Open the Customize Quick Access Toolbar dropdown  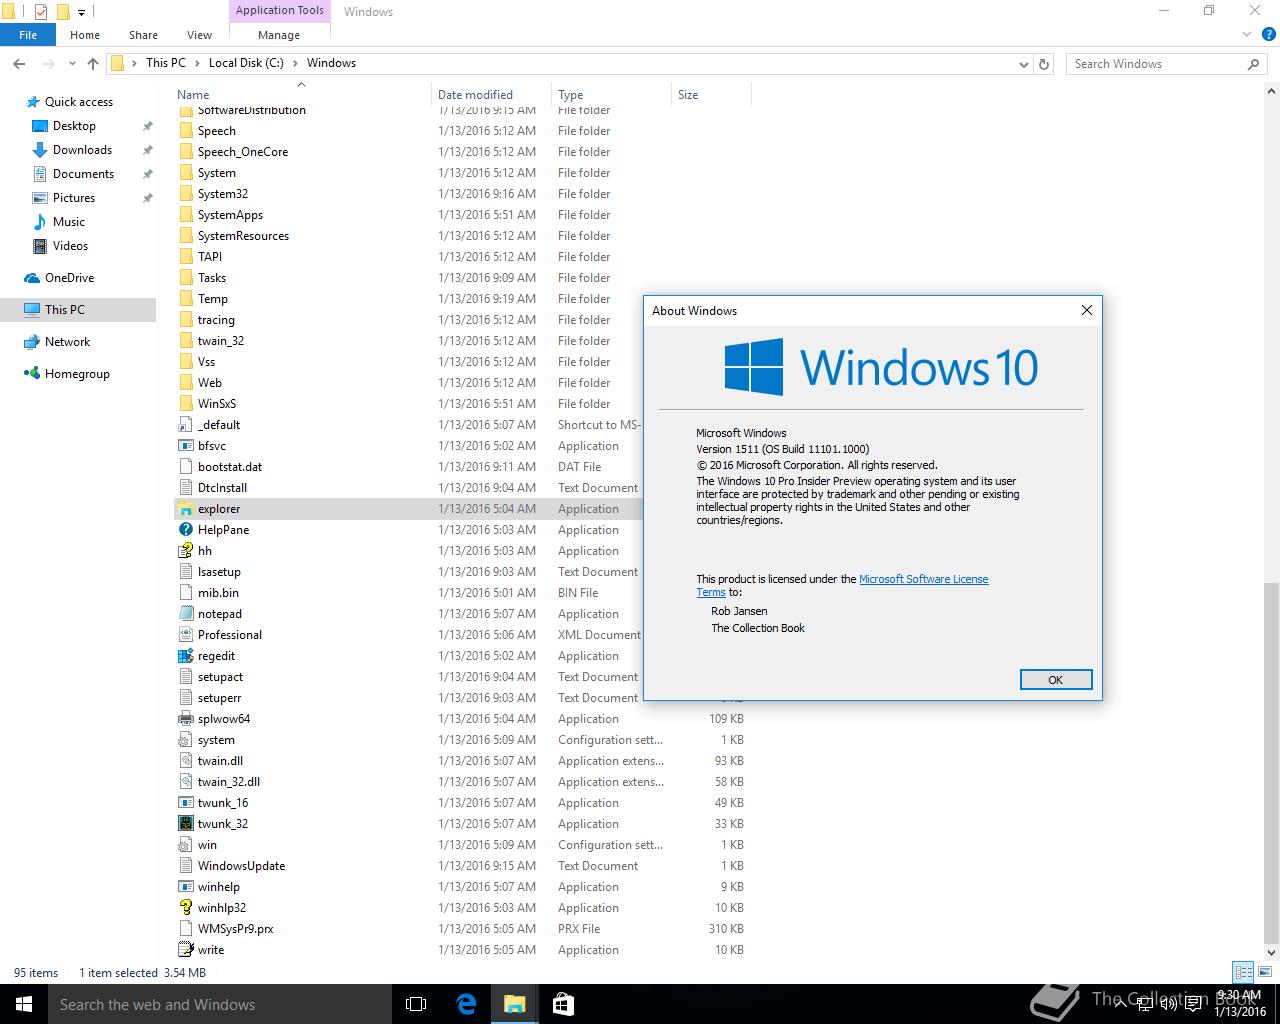click(x=82, y=13)
